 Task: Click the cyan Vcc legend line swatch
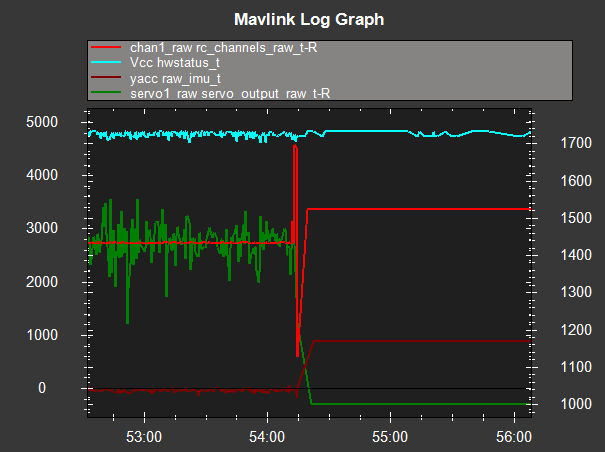point(106,63)
